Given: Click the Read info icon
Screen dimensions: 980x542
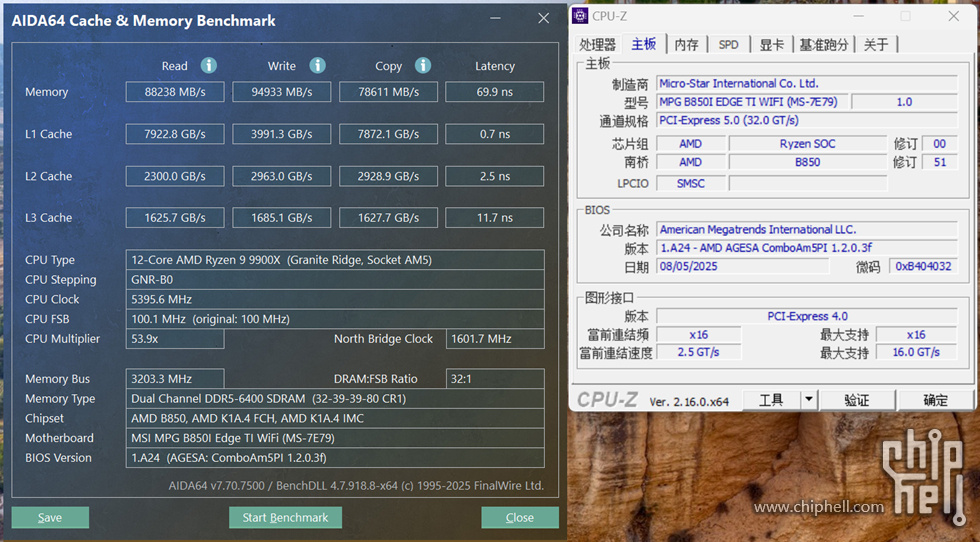Looking at the screenshot, I should coord(209,65).
